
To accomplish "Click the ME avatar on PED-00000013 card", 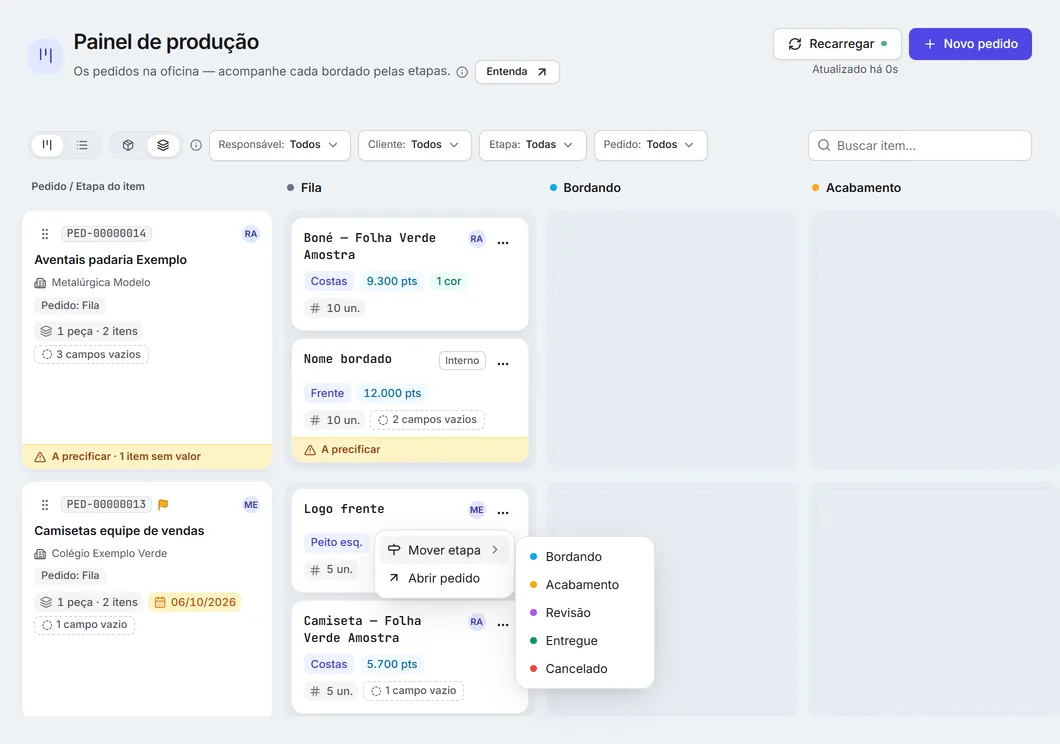I will tap(251, 505).
